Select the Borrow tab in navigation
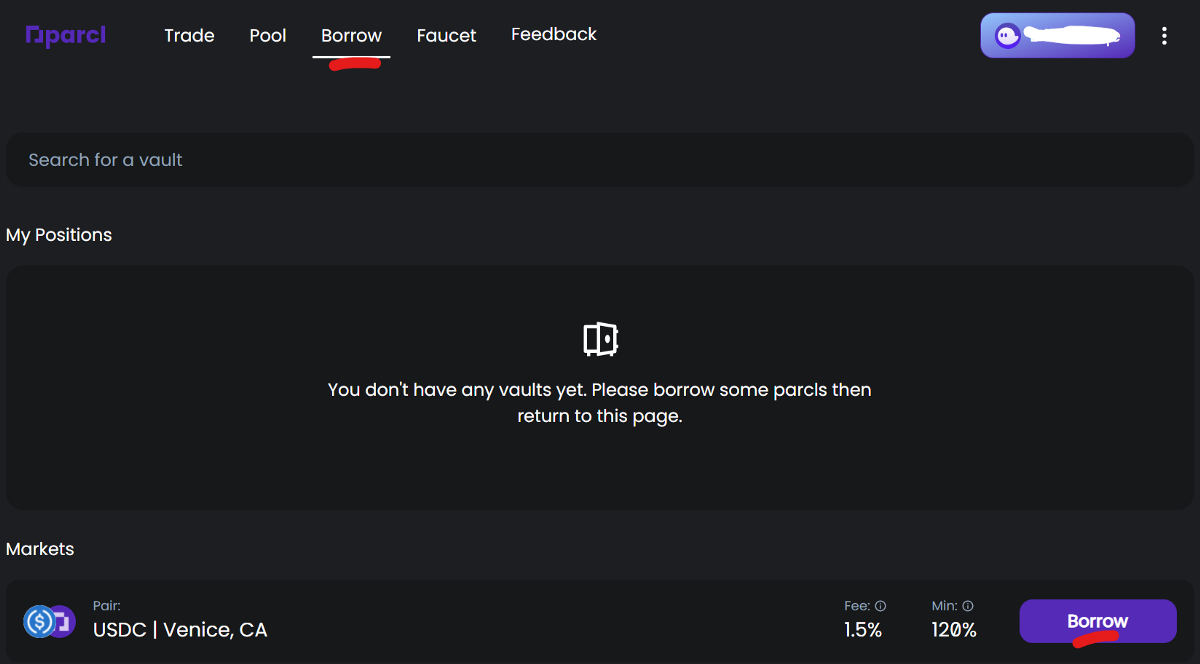 351,36
